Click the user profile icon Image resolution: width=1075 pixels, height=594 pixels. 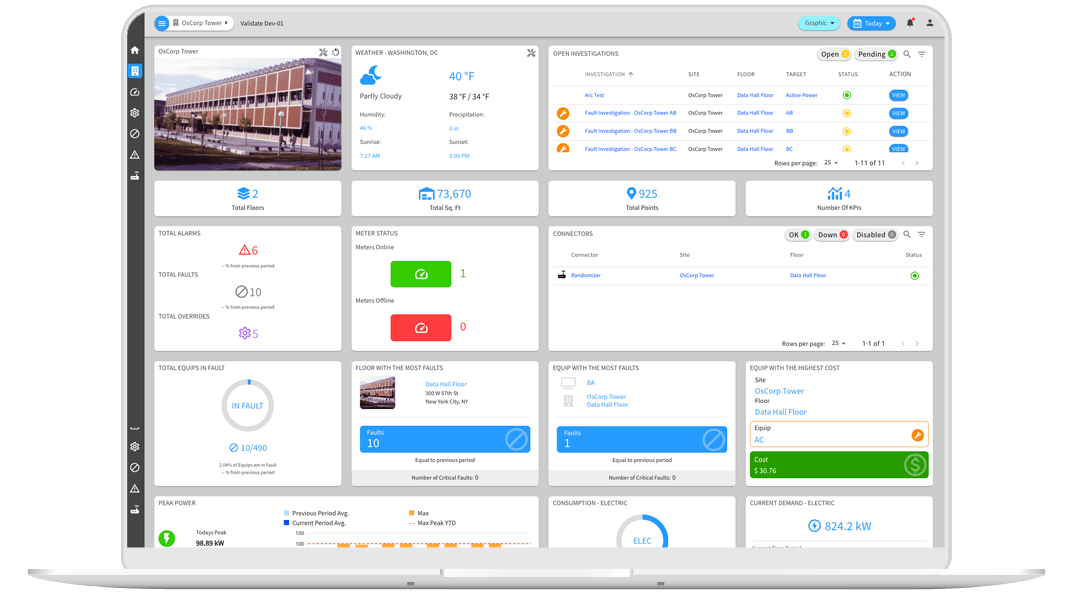pyautogui.click(x=930, y=23)
